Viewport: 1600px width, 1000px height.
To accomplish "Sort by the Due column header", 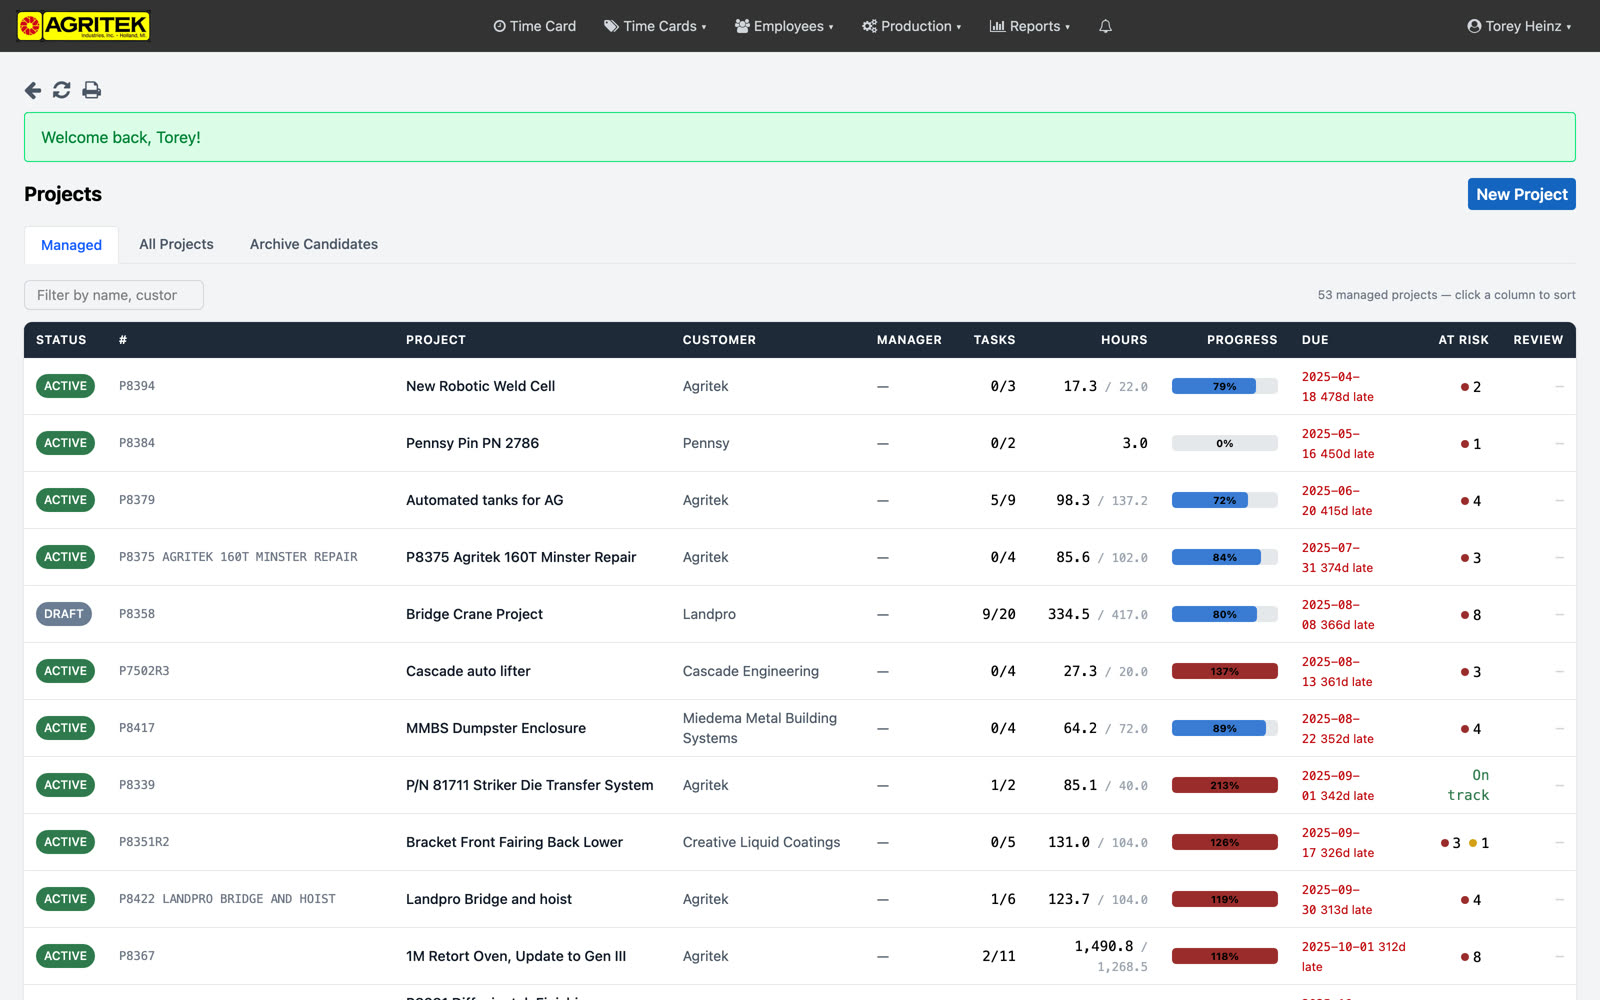I will tap(1315, 340).
